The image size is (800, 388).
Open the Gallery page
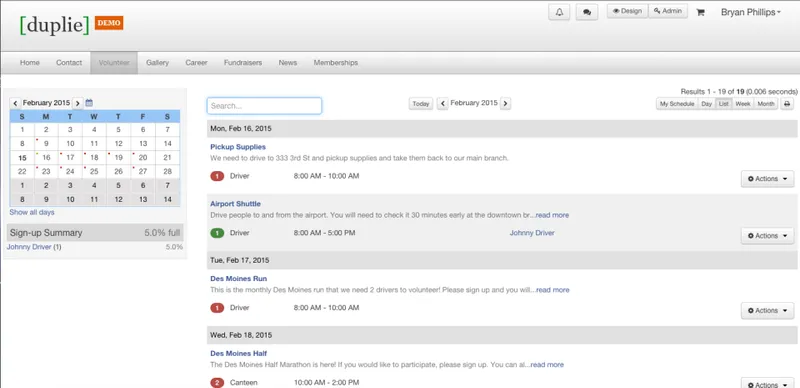point(157,62)
